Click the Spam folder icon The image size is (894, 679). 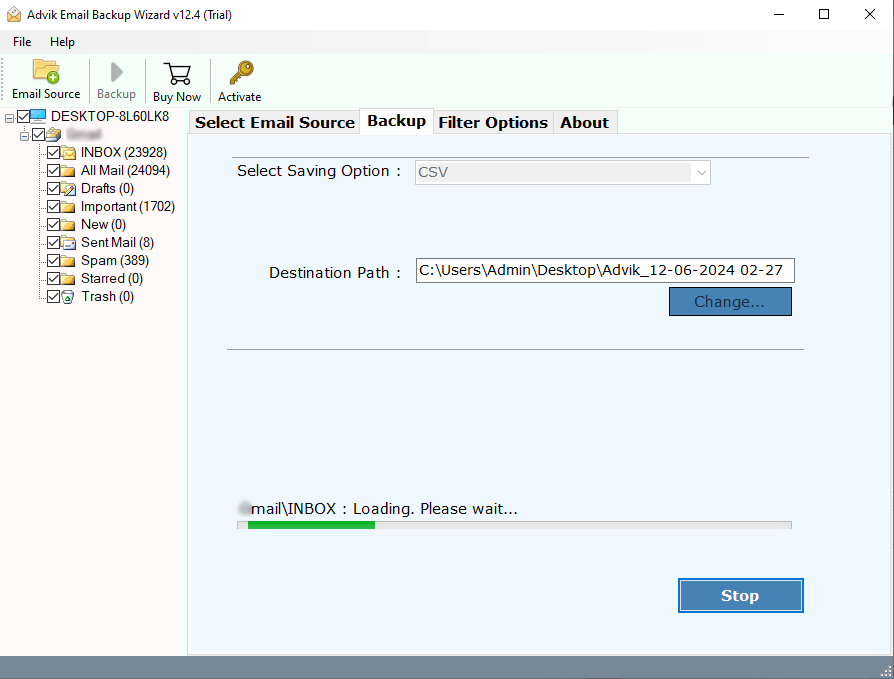tap(68, 261)
